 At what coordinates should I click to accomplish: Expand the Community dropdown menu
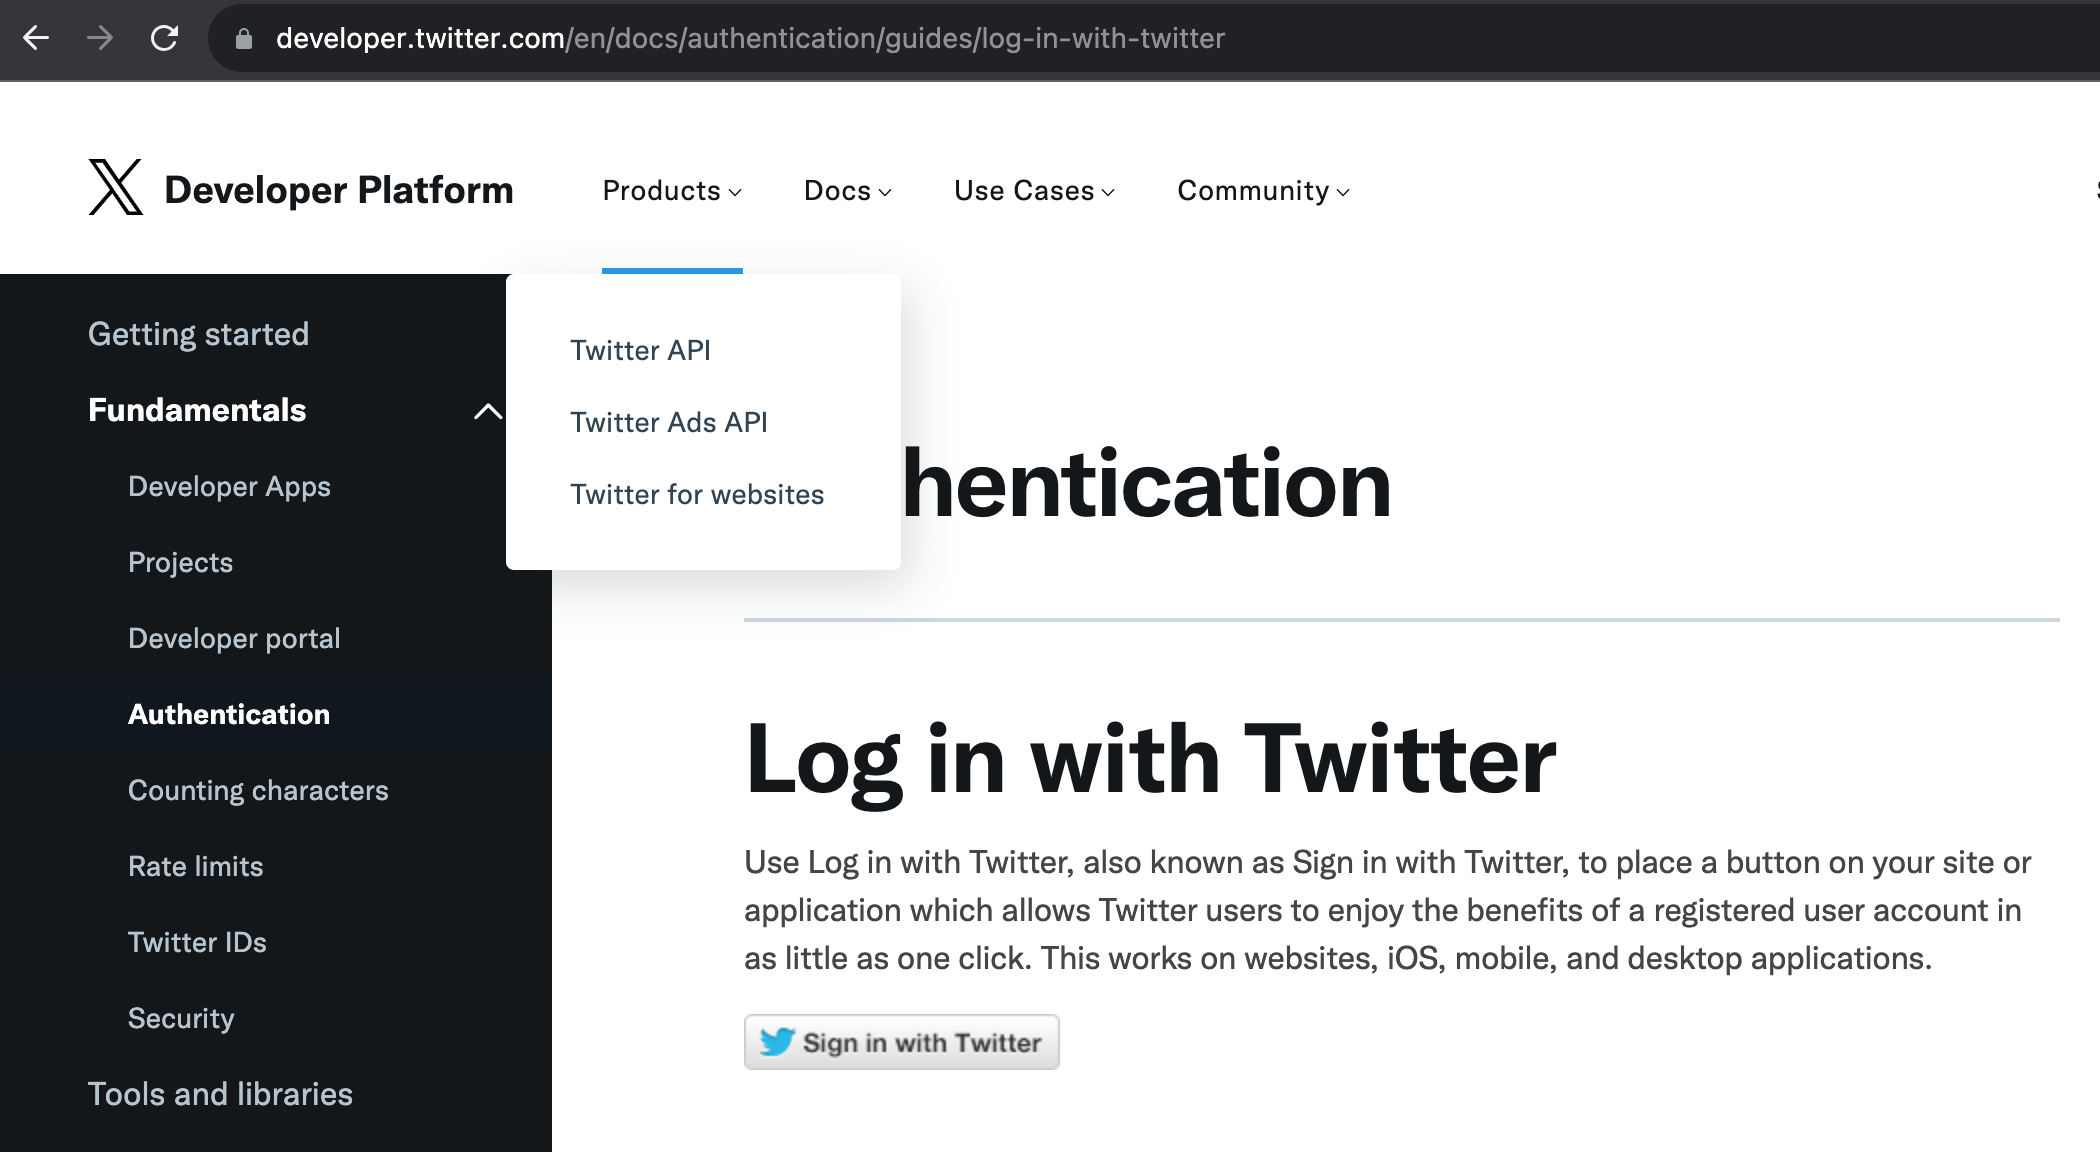click(x=1263, y=191)
